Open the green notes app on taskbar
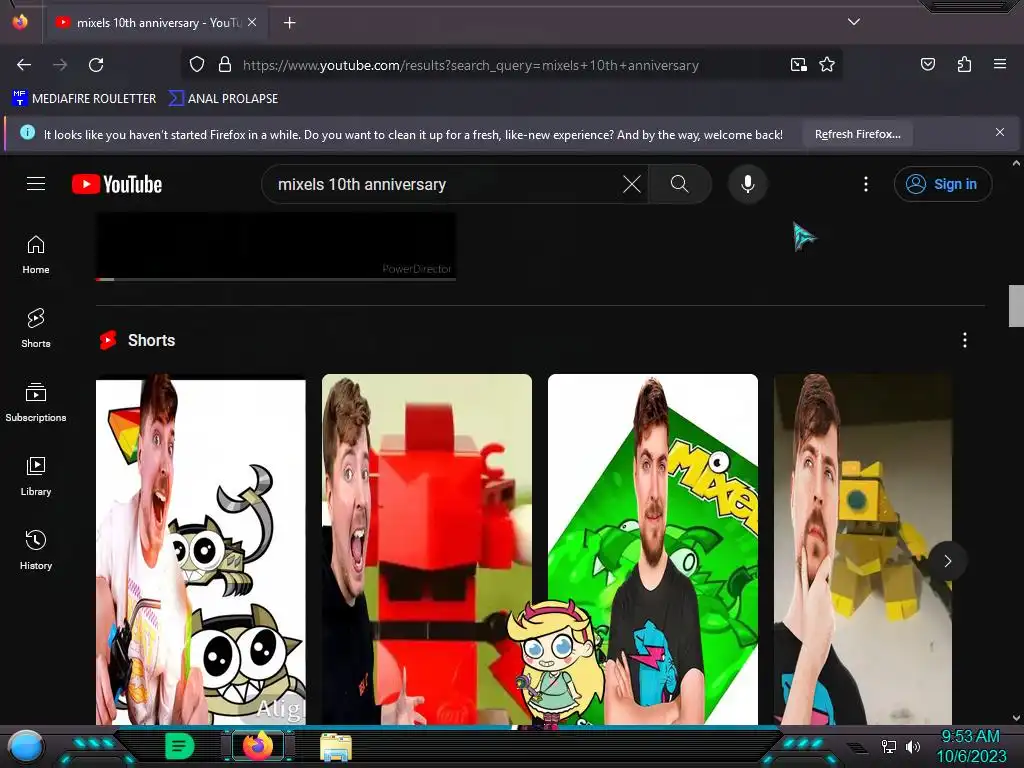This screenshot has height=768, width=1024. pyautogui.click(x=179, y=746)
